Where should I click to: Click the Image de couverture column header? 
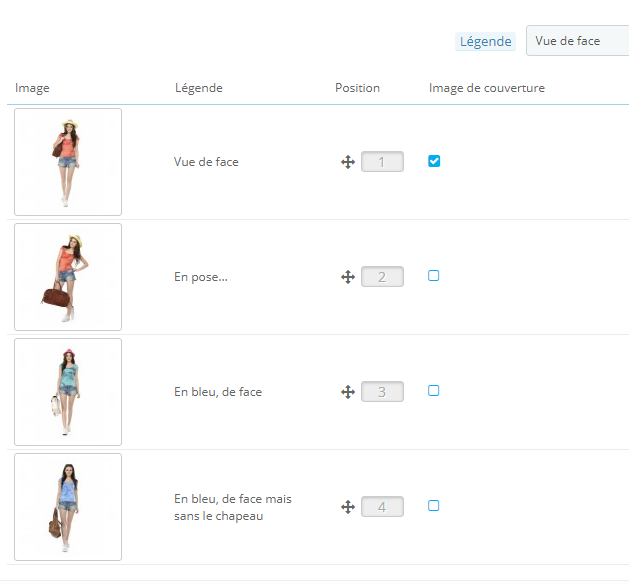(x=487, y=88)
